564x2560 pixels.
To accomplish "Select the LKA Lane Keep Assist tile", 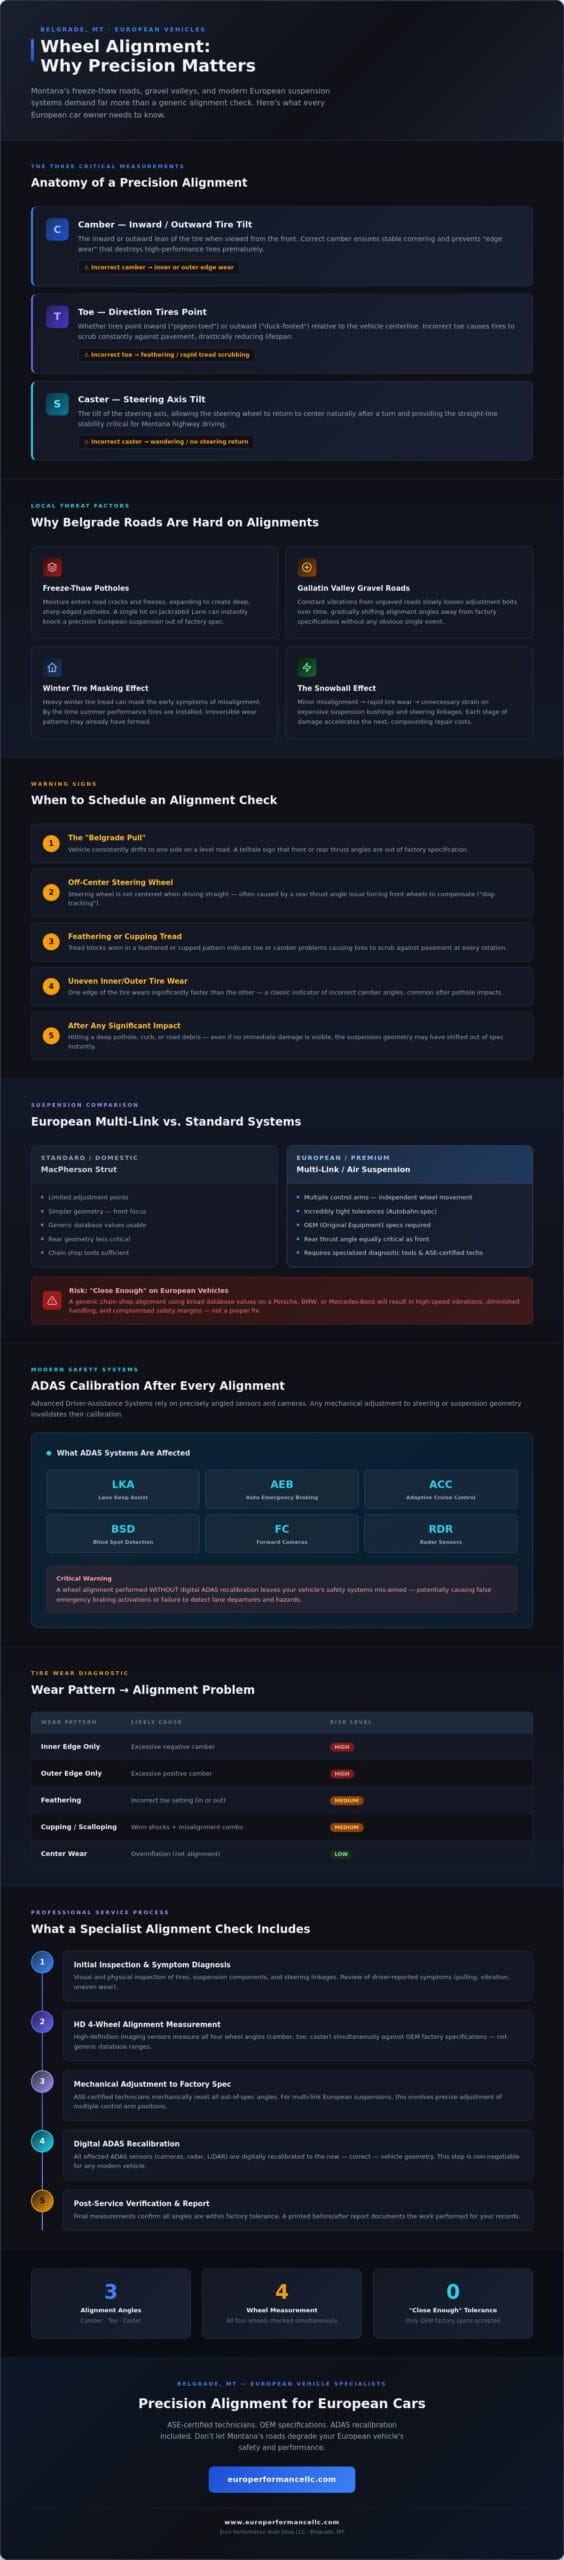I will click(123, 1489).
